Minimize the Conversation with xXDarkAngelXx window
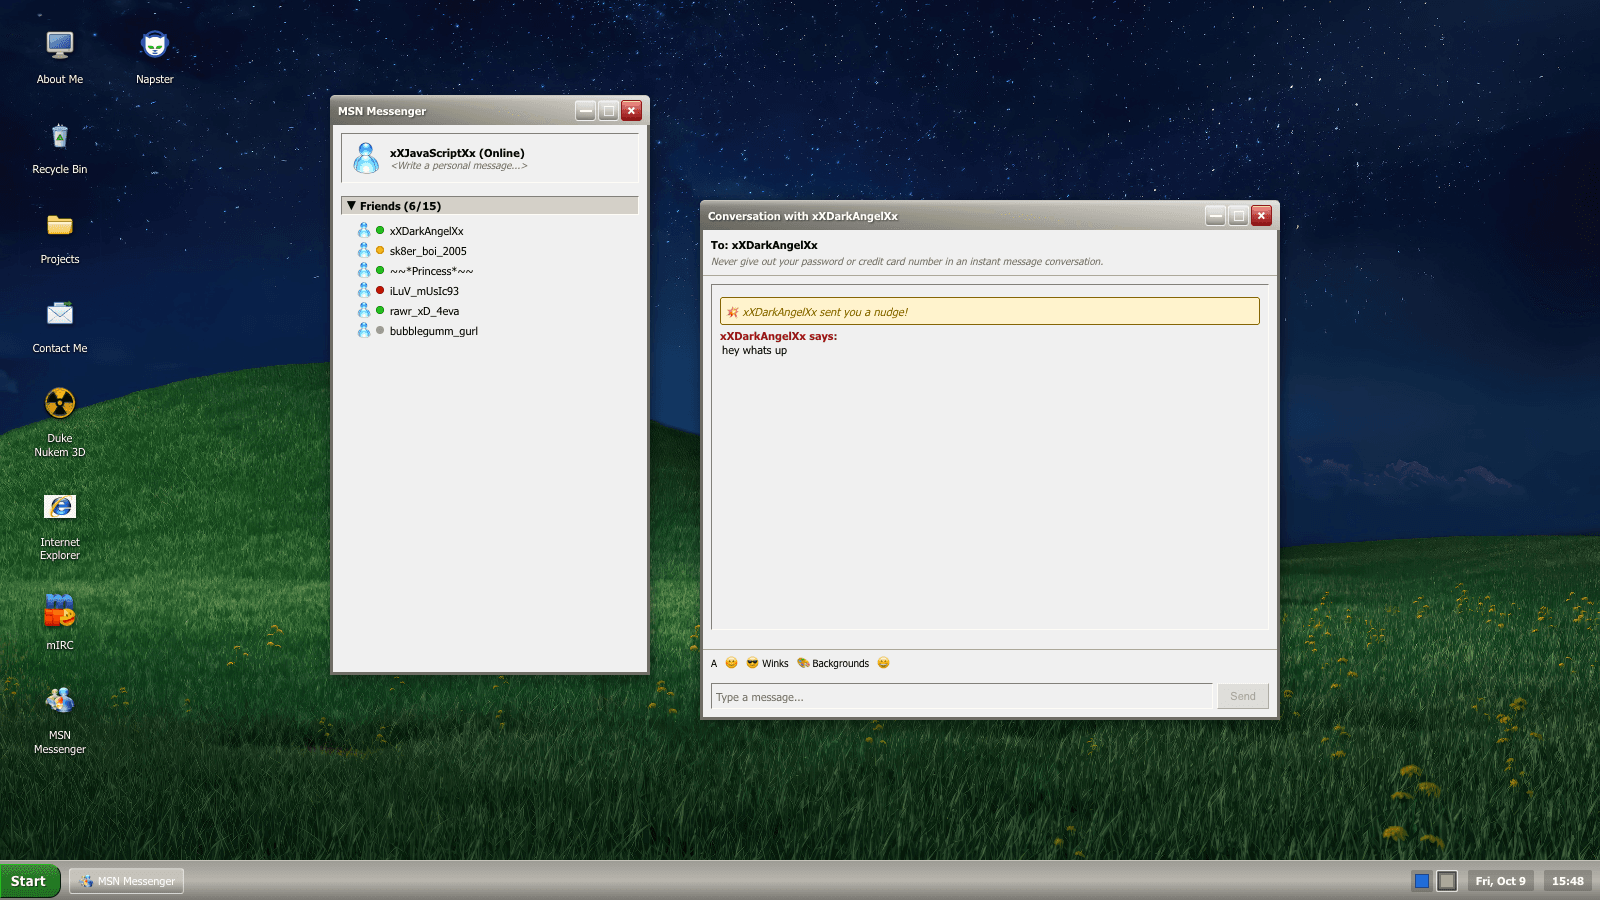1600x900 pixels. pyautogui.click(x=1215, y=216)
